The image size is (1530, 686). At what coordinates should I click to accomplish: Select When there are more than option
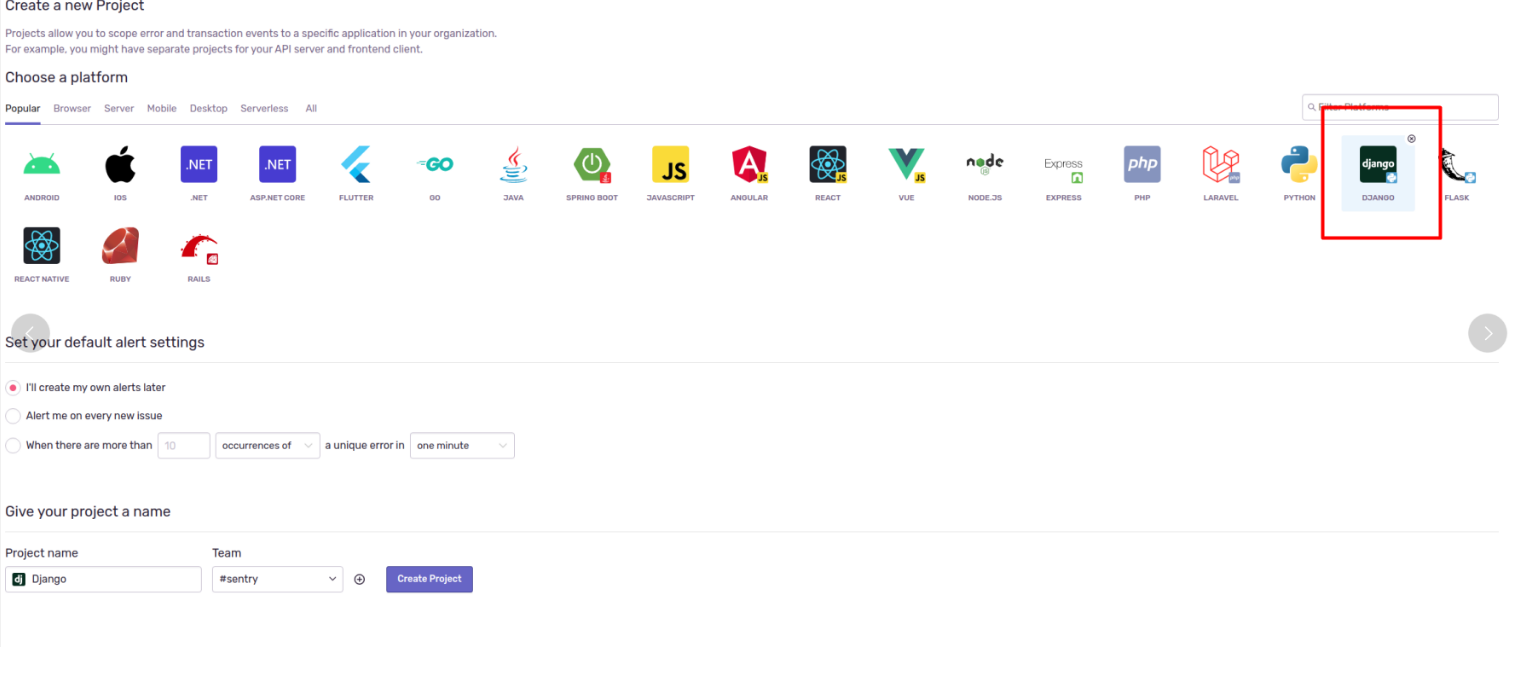tap(13, 445)
